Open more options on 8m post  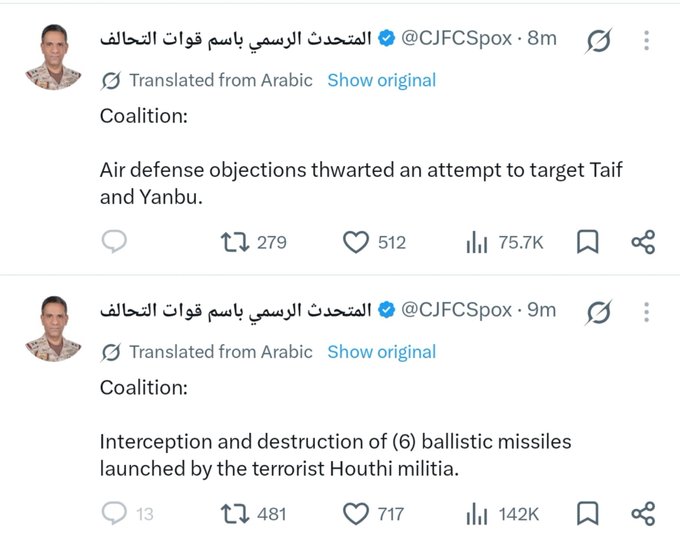pos(646,40)
